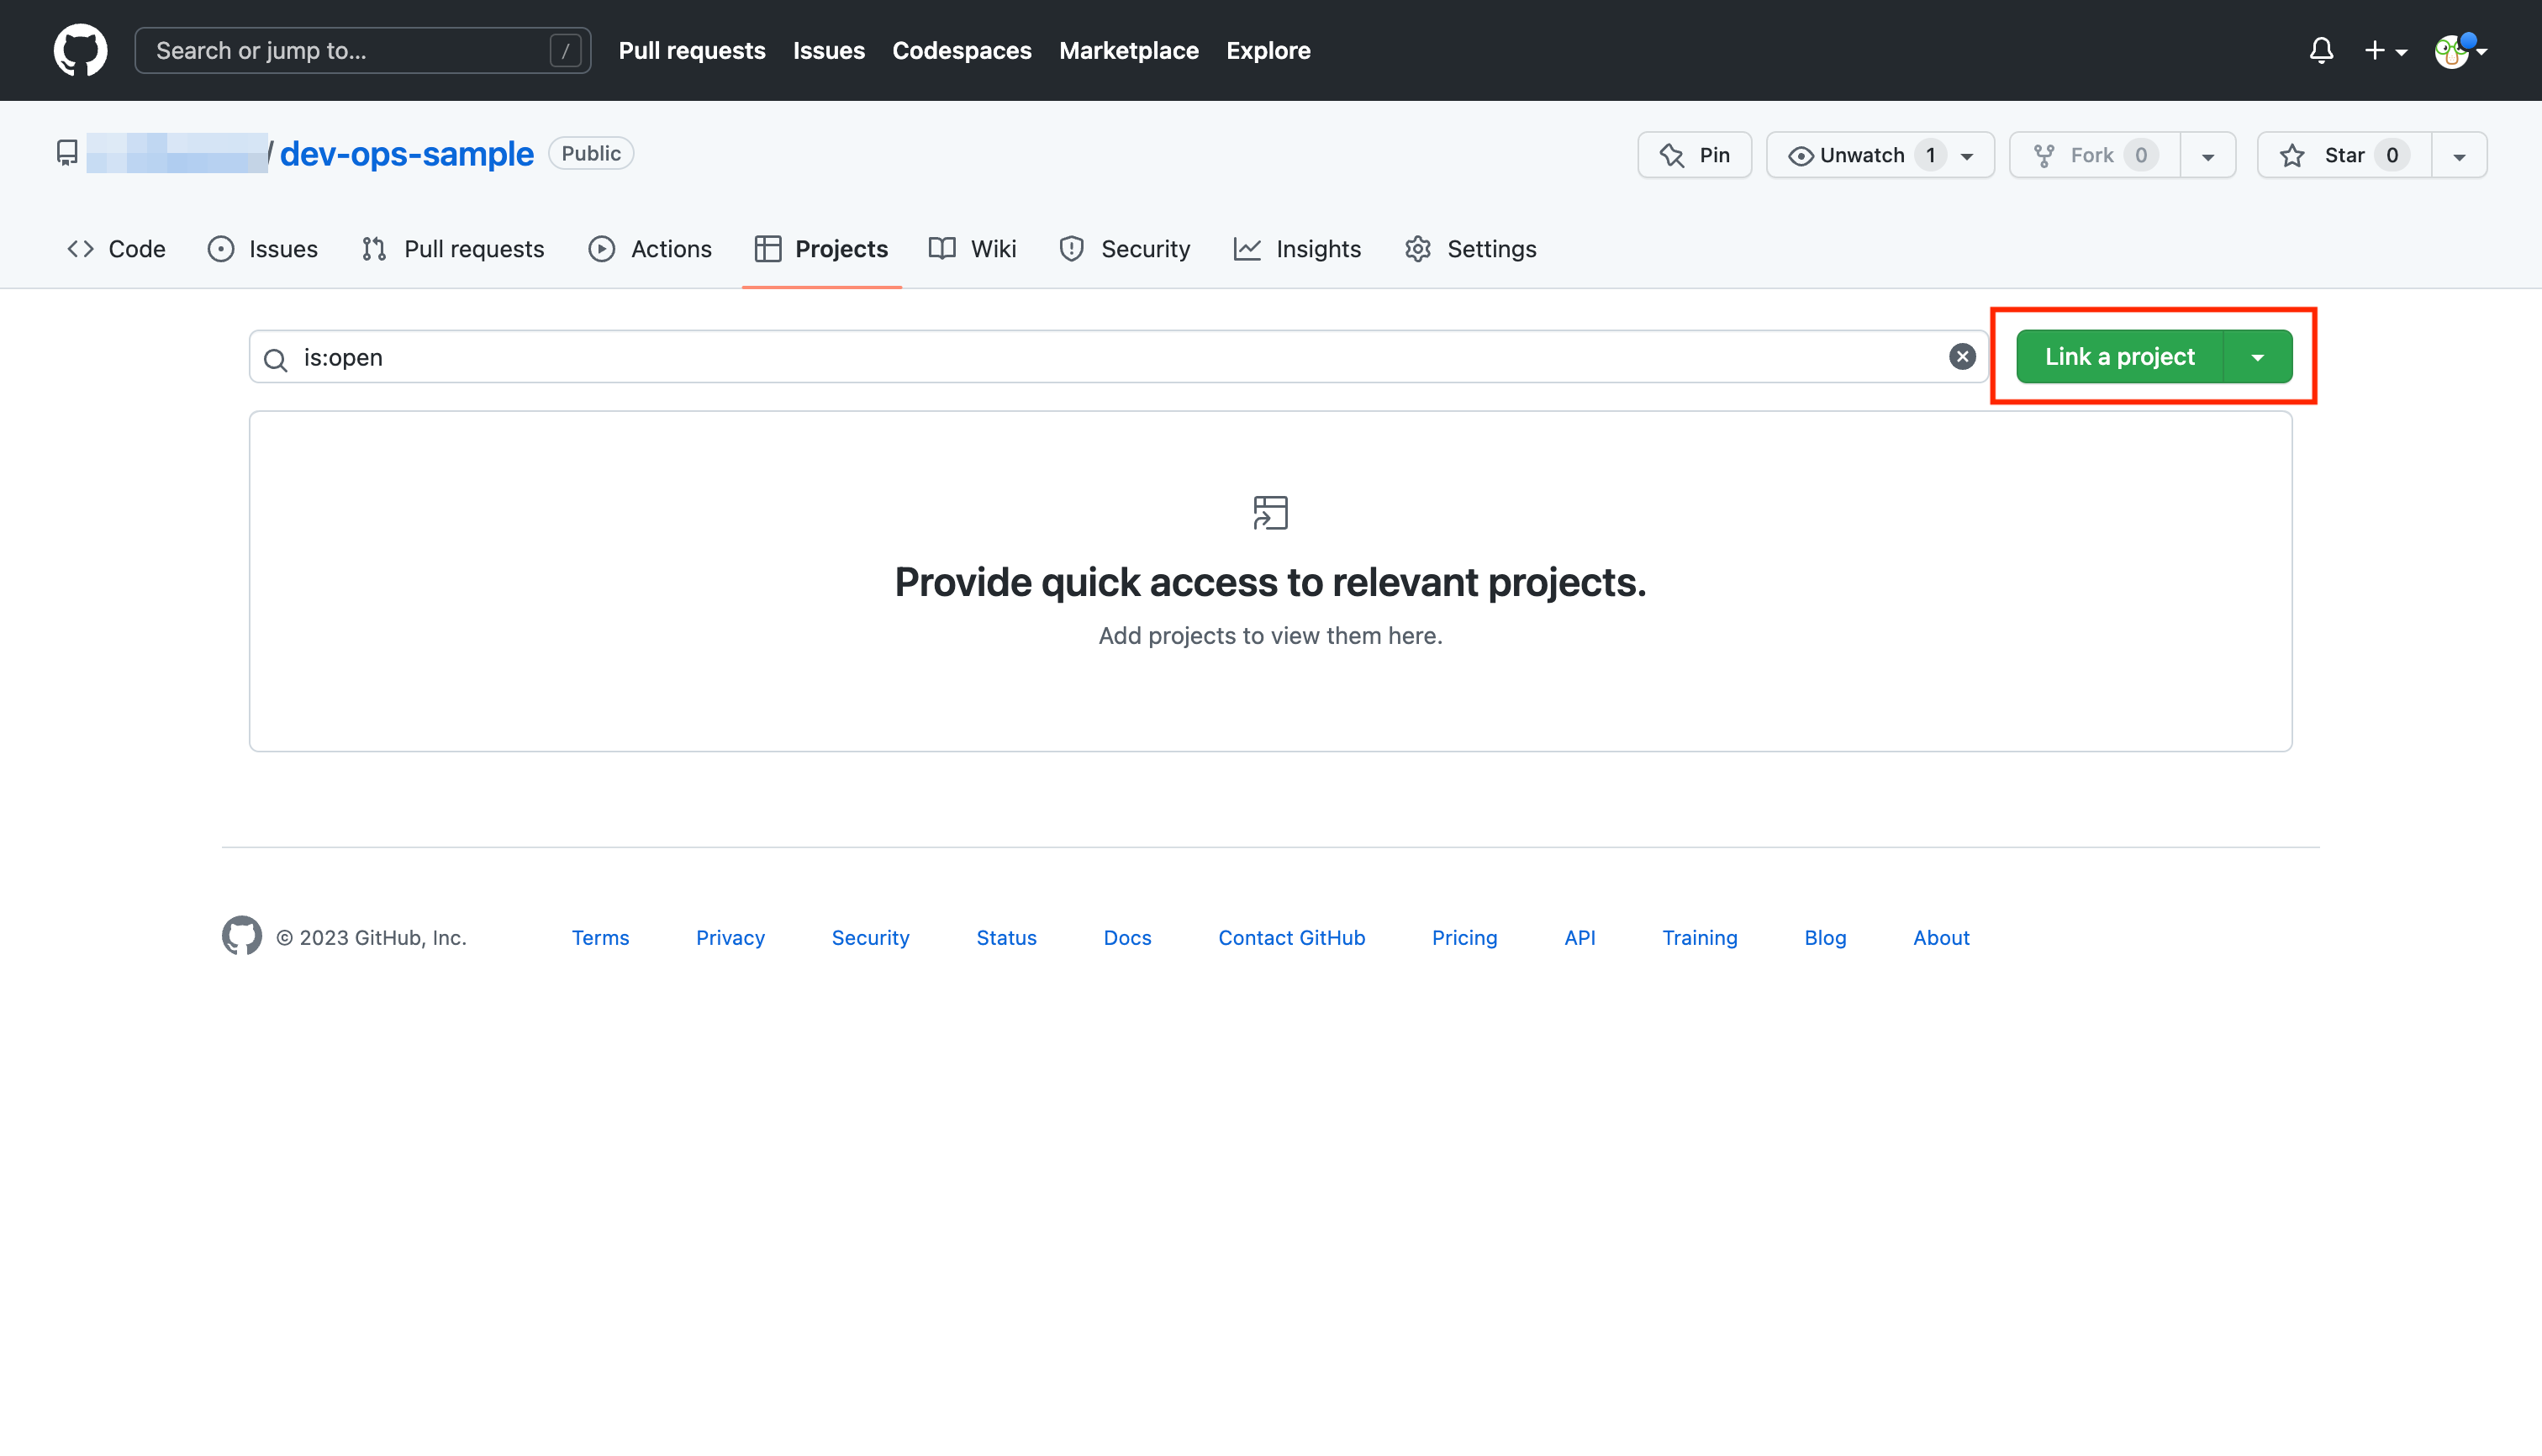
Task: Switch to the Actions tab
Action: click(650, 249)
